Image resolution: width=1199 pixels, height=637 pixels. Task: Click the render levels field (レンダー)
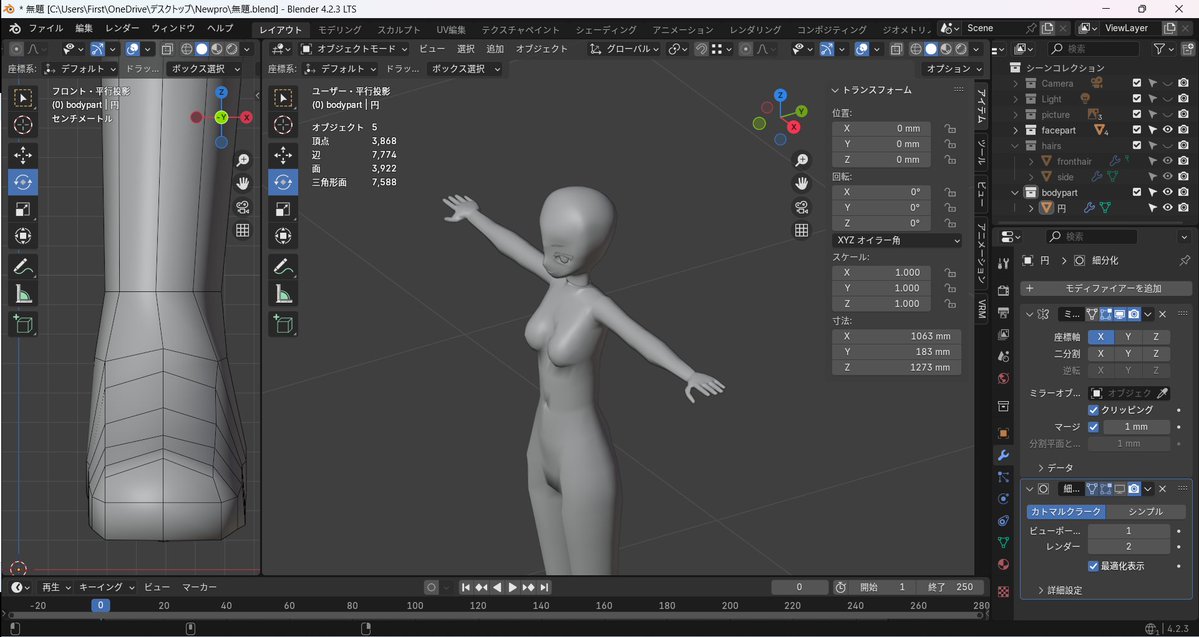(x=1129, y=547)
